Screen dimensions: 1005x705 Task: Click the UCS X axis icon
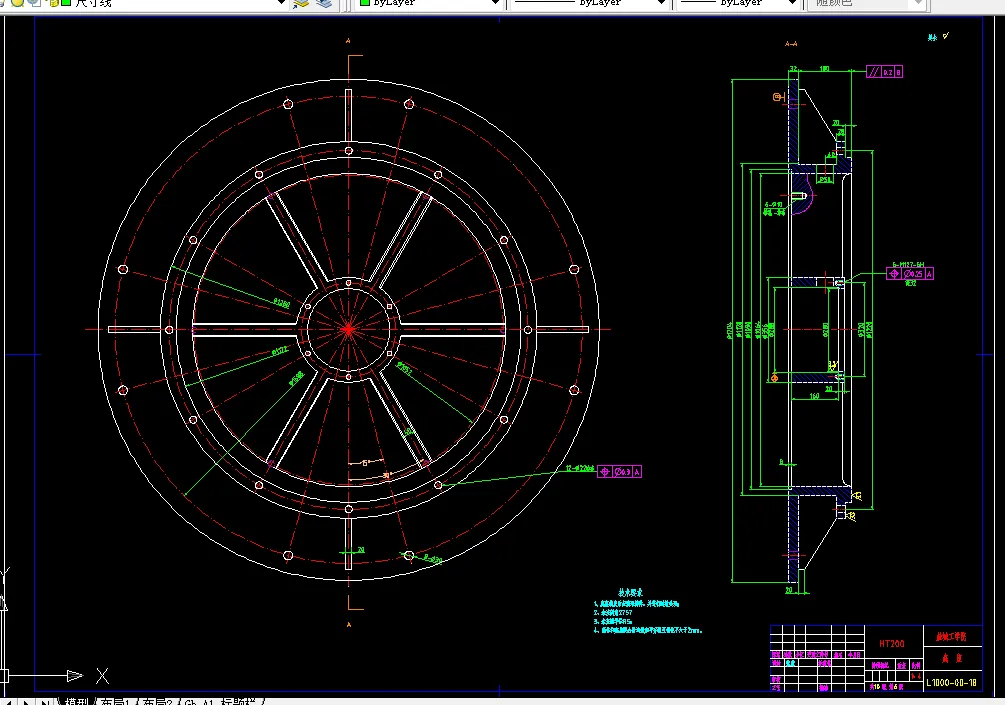[103, 676]
